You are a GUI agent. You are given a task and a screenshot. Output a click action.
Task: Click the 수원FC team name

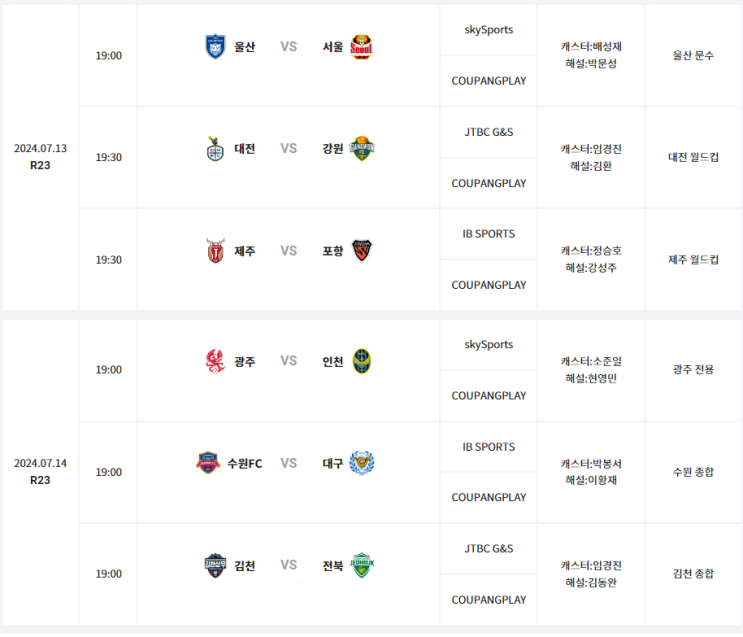(x=245, y=463)
